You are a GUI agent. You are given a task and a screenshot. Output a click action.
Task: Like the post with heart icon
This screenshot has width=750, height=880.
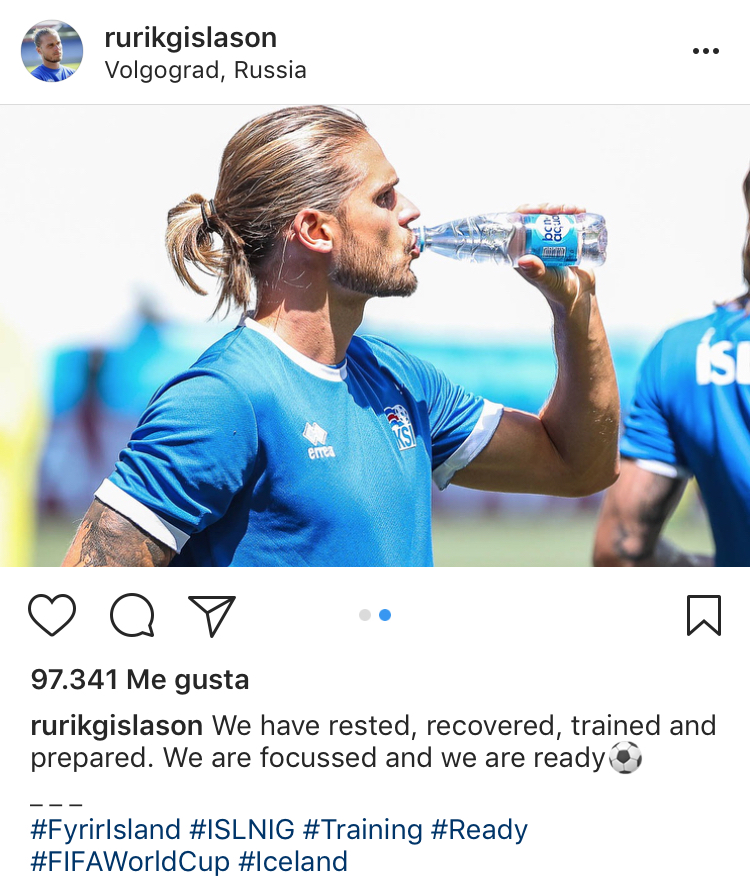pyautogui.click(x=52, y=615)
